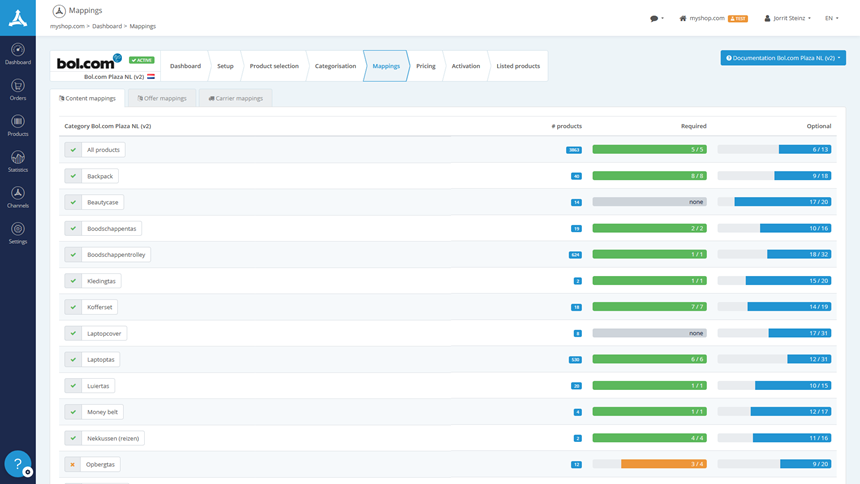Open the EN language dropdown
This screenshot has width=860, height=484.
[x=831, y=19]
